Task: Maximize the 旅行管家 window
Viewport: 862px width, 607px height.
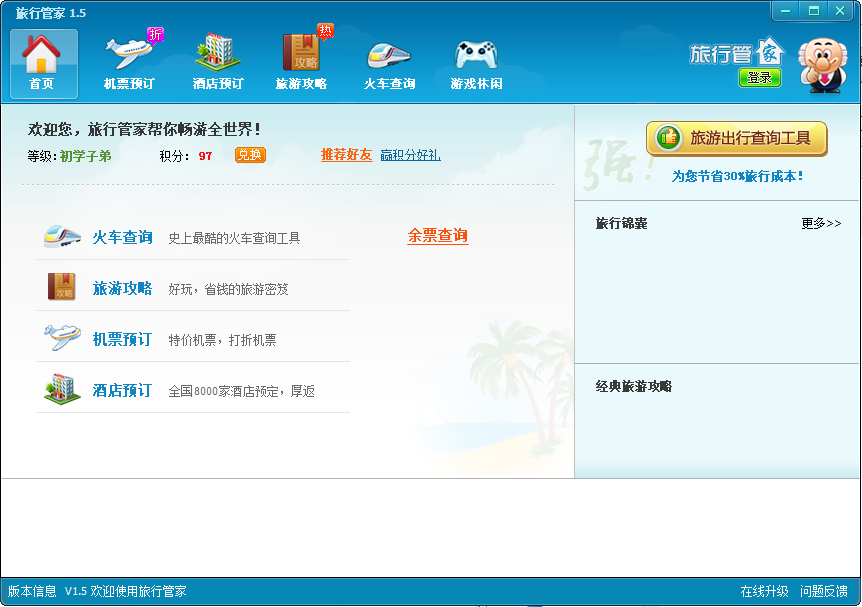Action: pyautogui.click(x=814, y=10)
